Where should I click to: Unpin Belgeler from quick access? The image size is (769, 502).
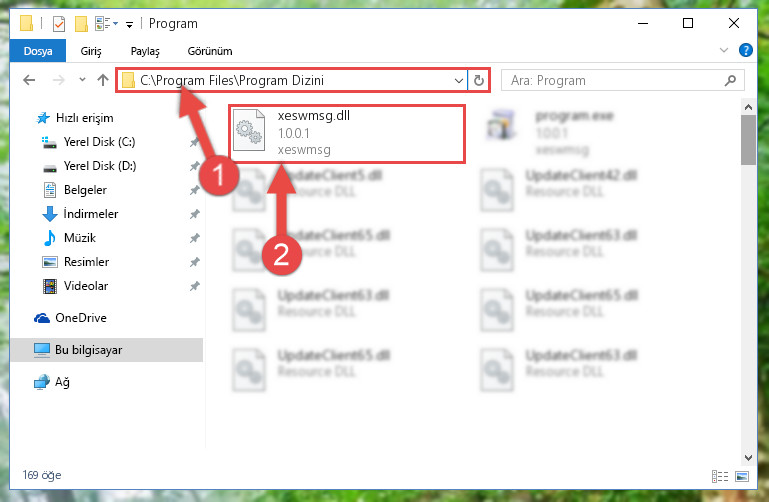click(195, 190)
